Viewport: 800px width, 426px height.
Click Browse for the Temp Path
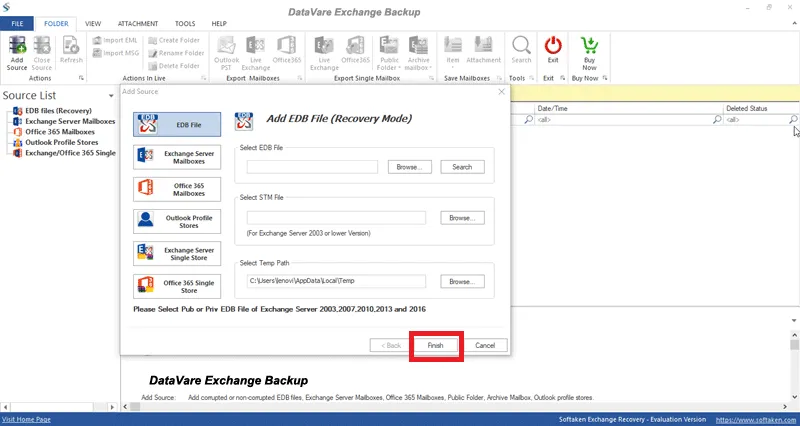[462, 281]
